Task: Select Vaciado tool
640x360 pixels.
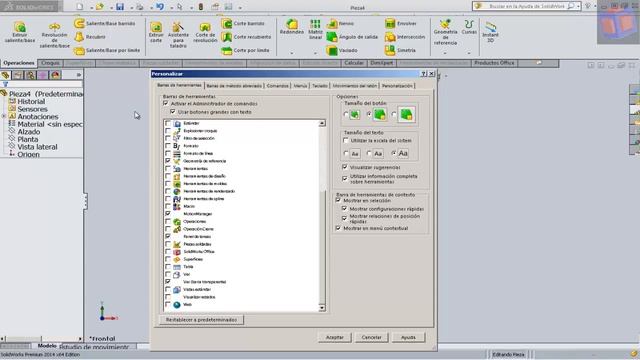Action: click(342, 50)
